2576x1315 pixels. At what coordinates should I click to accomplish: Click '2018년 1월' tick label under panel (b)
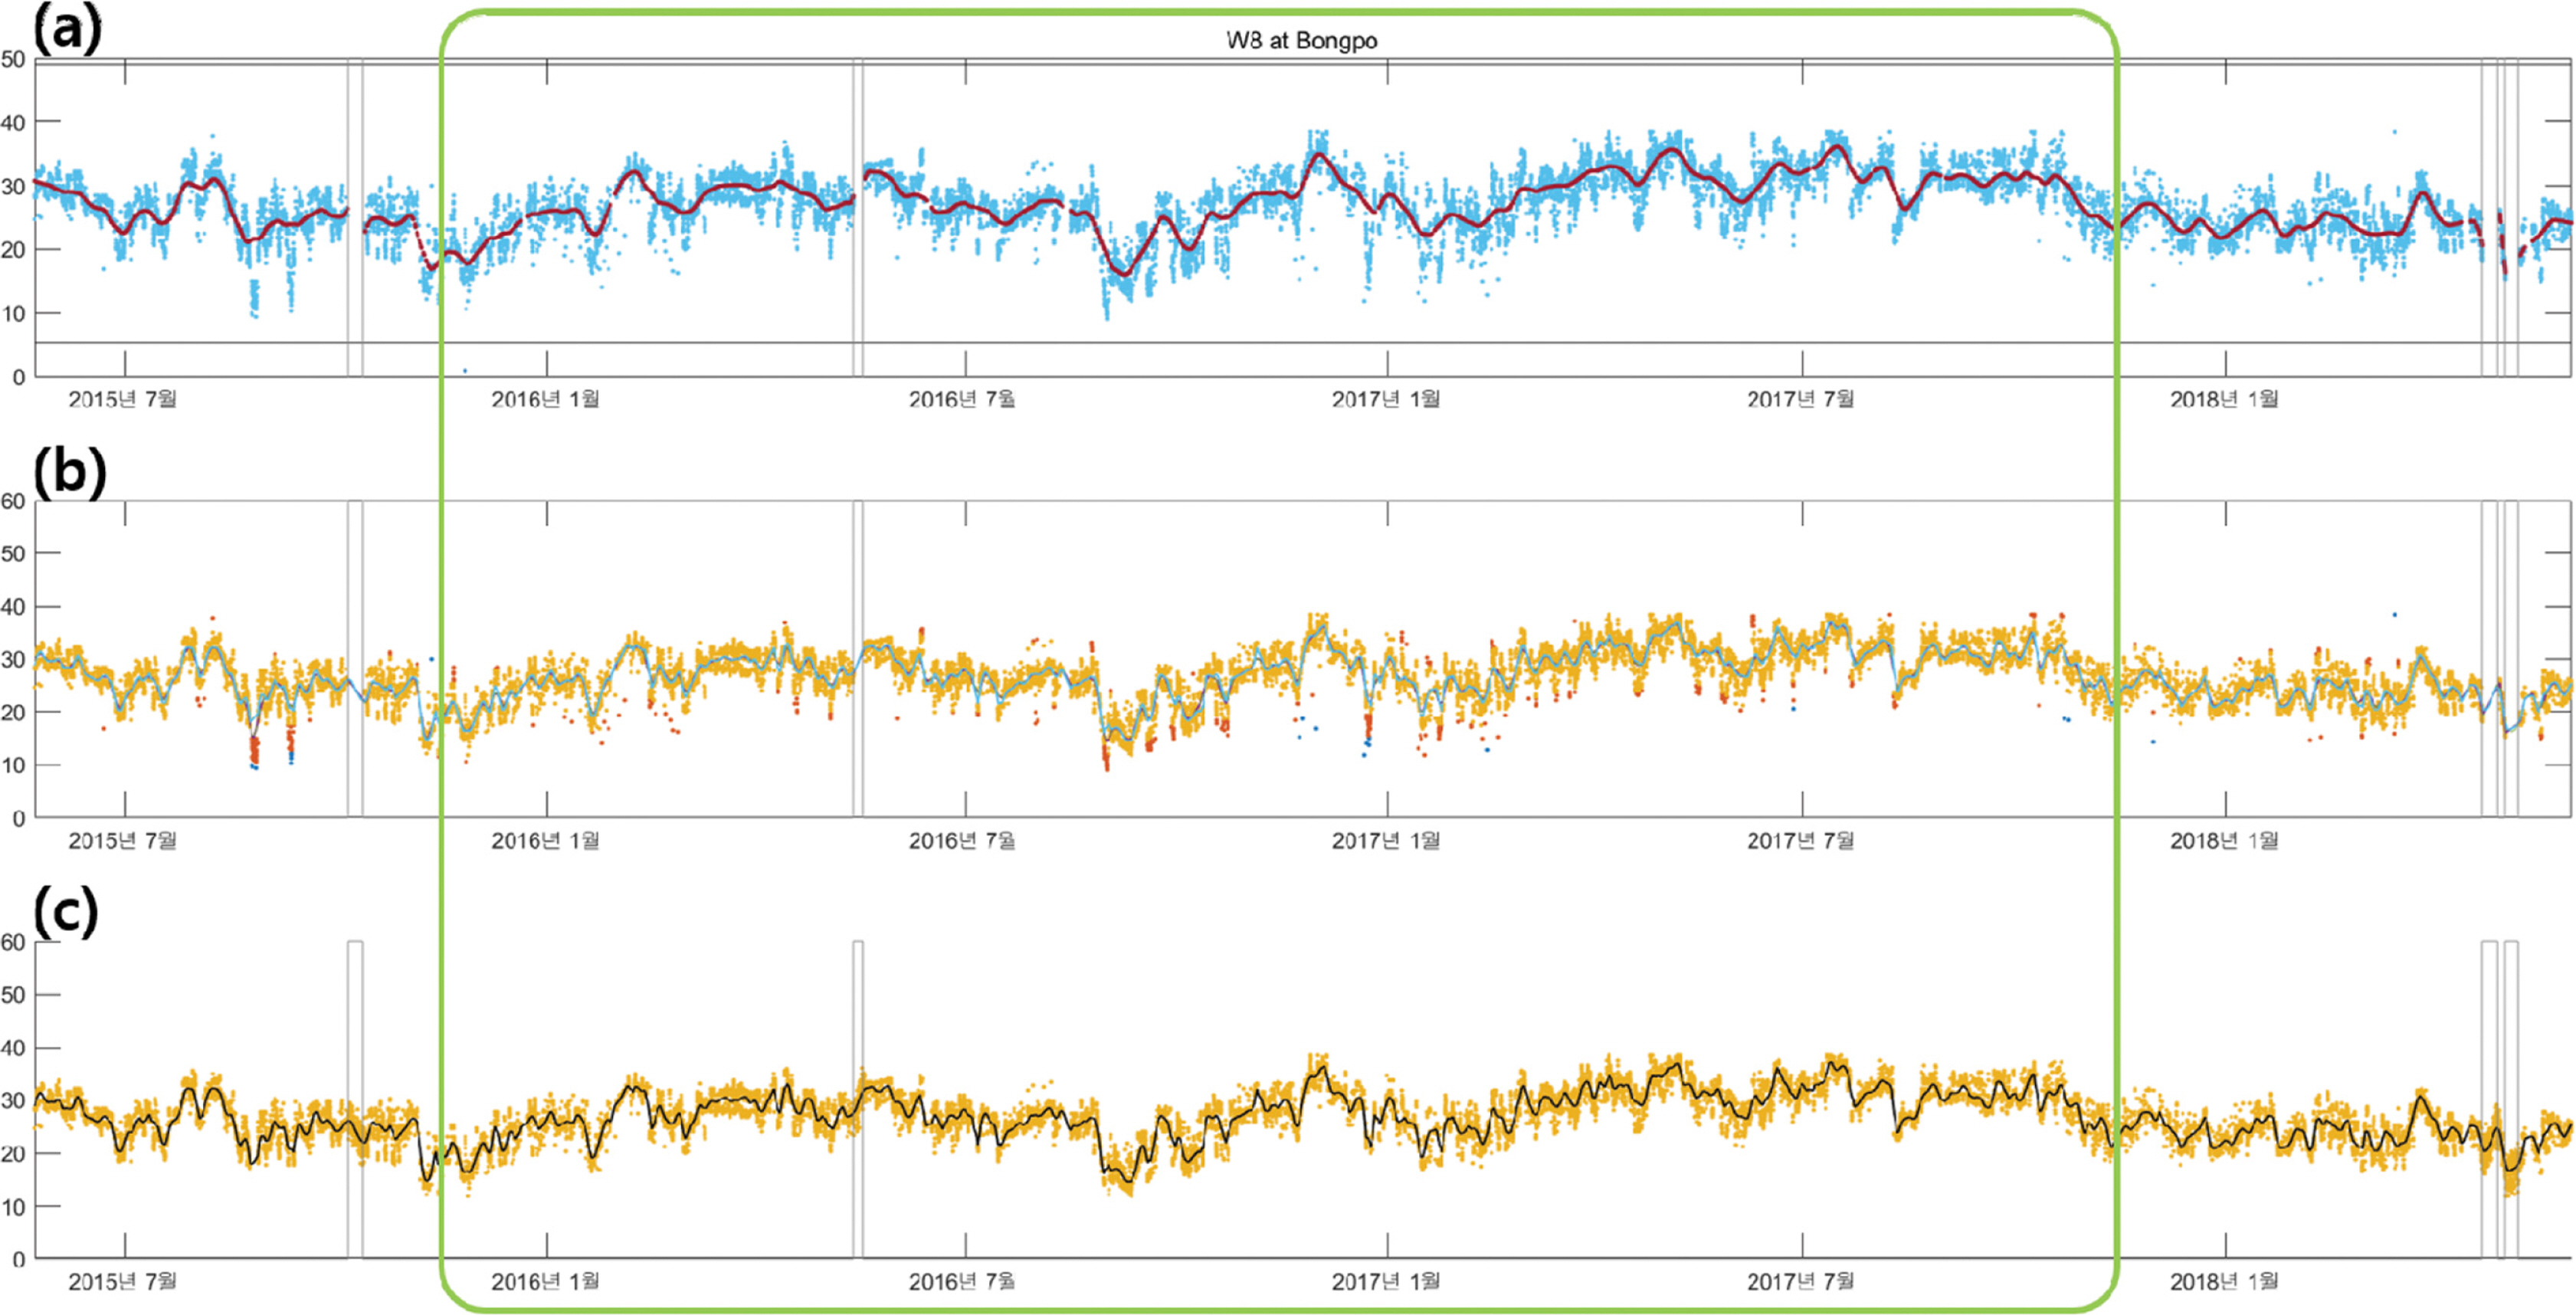(x=2224, y=840)
